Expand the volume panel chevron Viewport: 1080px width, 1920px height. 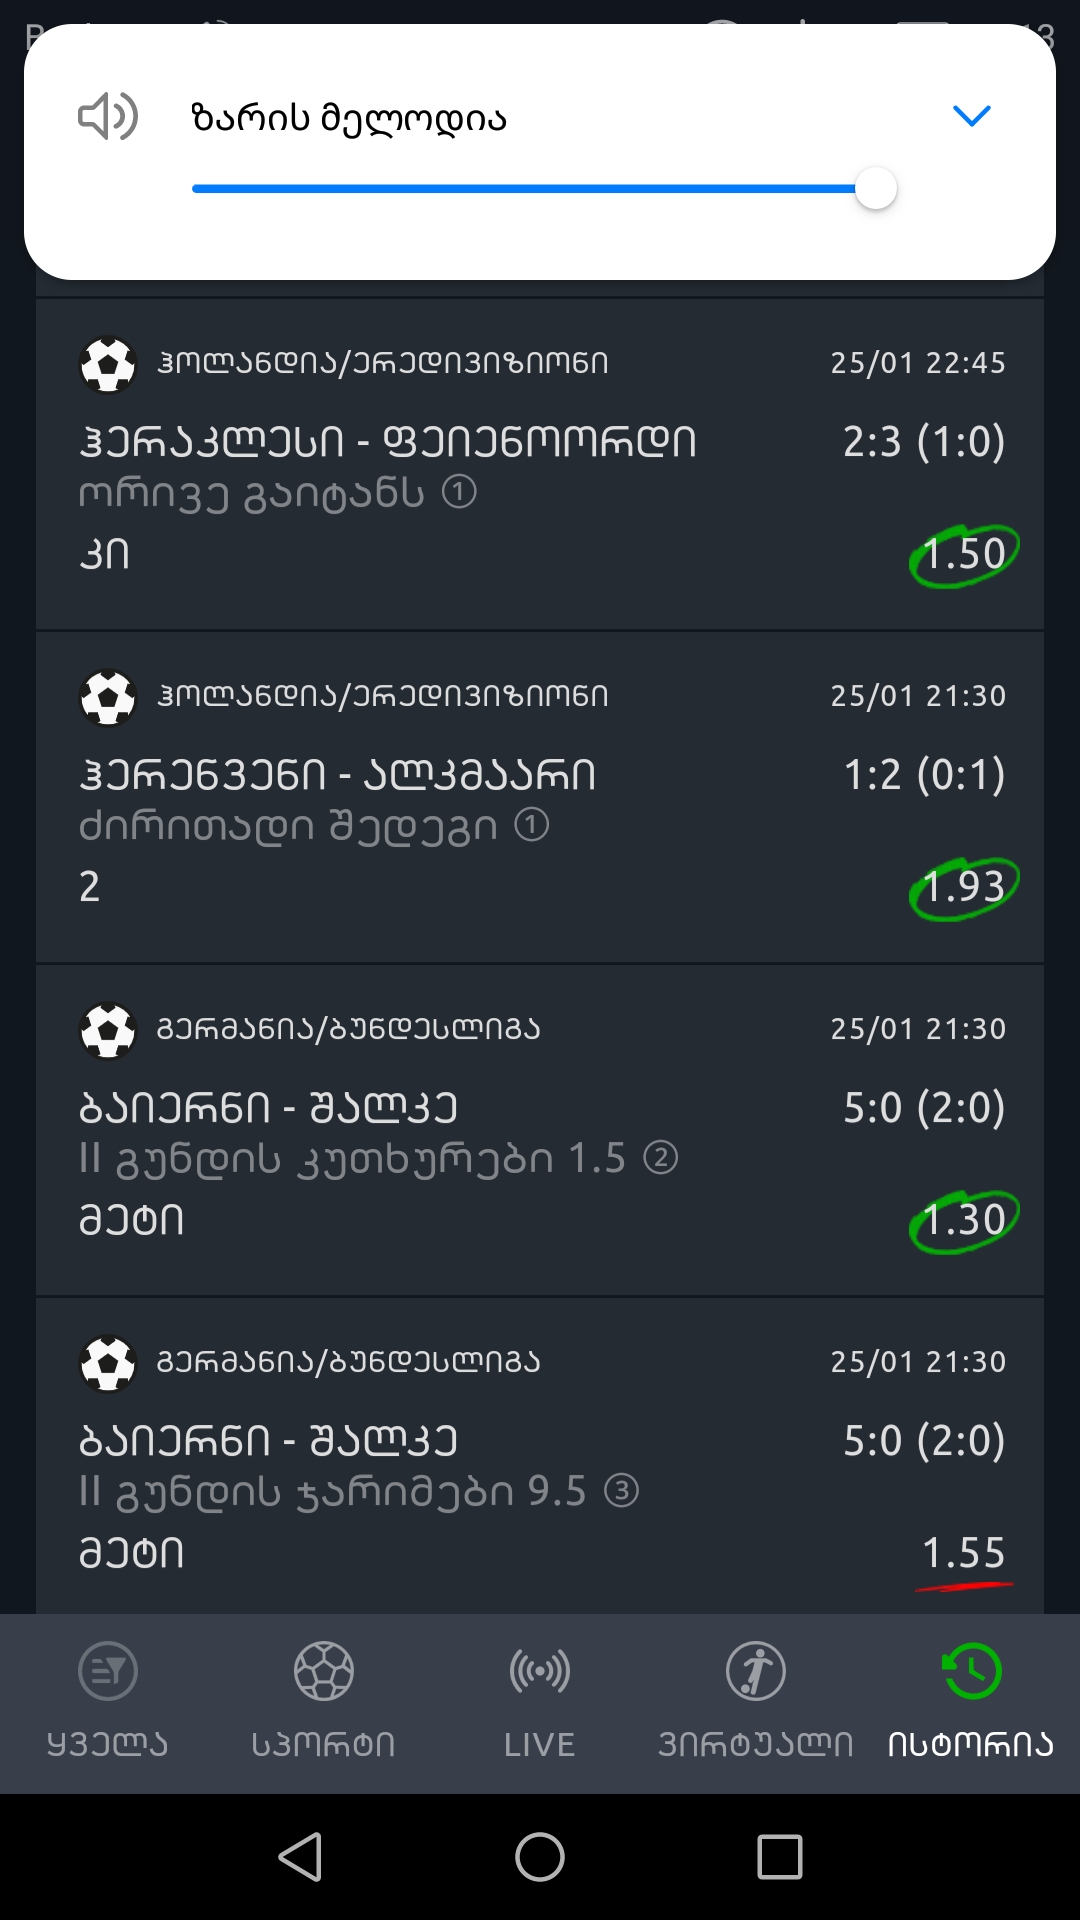[971, 116]
